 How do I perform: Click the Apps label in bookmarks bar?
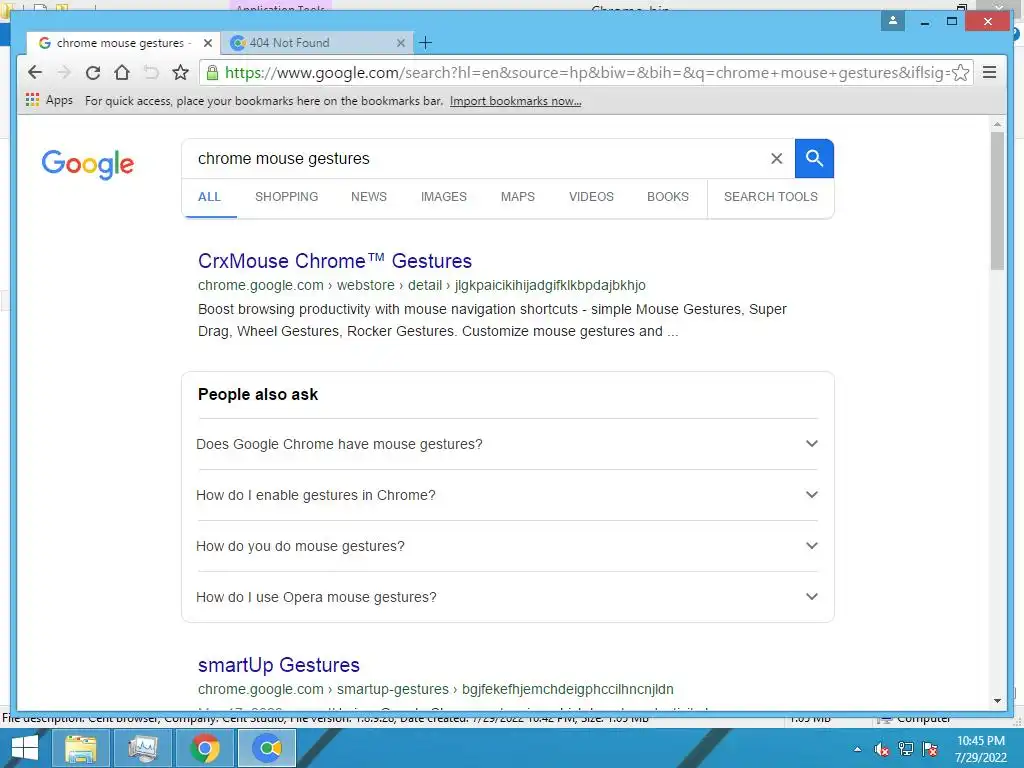[x=59, y=100]
